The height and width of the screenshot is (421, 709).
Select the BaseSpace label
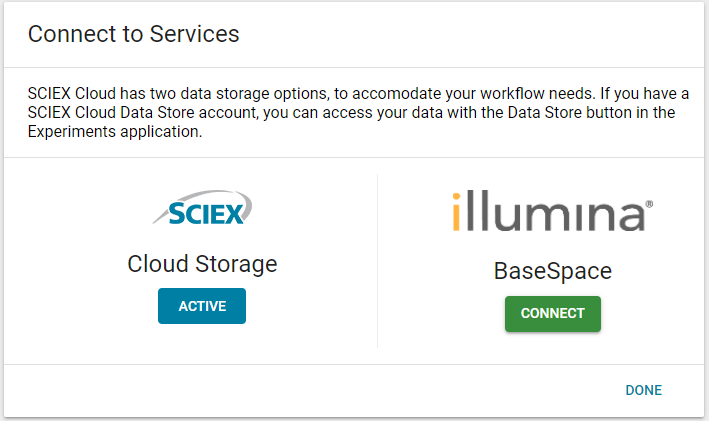(x=552, y=271)
